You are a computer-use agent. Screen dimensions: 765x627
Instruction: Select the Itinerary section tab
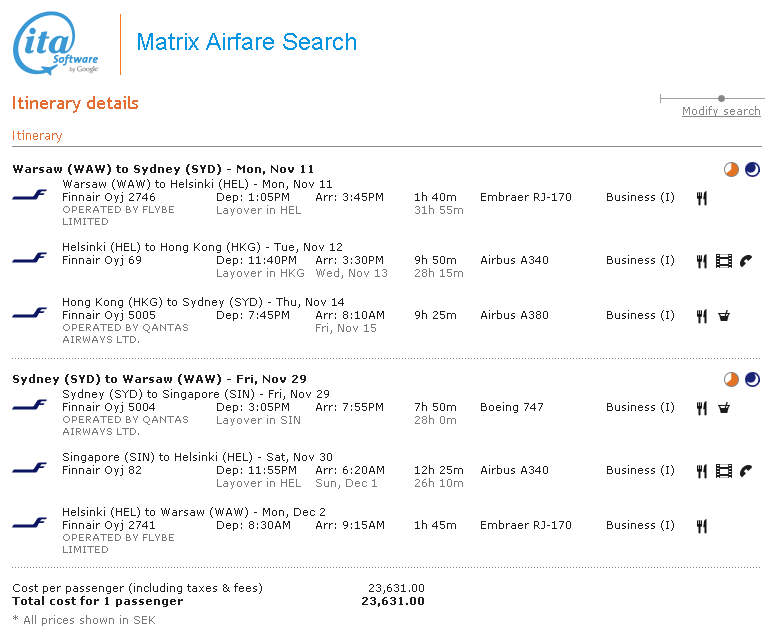[37, 136]
